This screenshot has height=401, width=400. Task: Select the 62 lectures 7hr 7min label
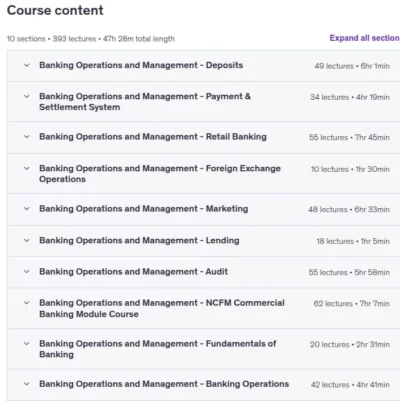352,304
